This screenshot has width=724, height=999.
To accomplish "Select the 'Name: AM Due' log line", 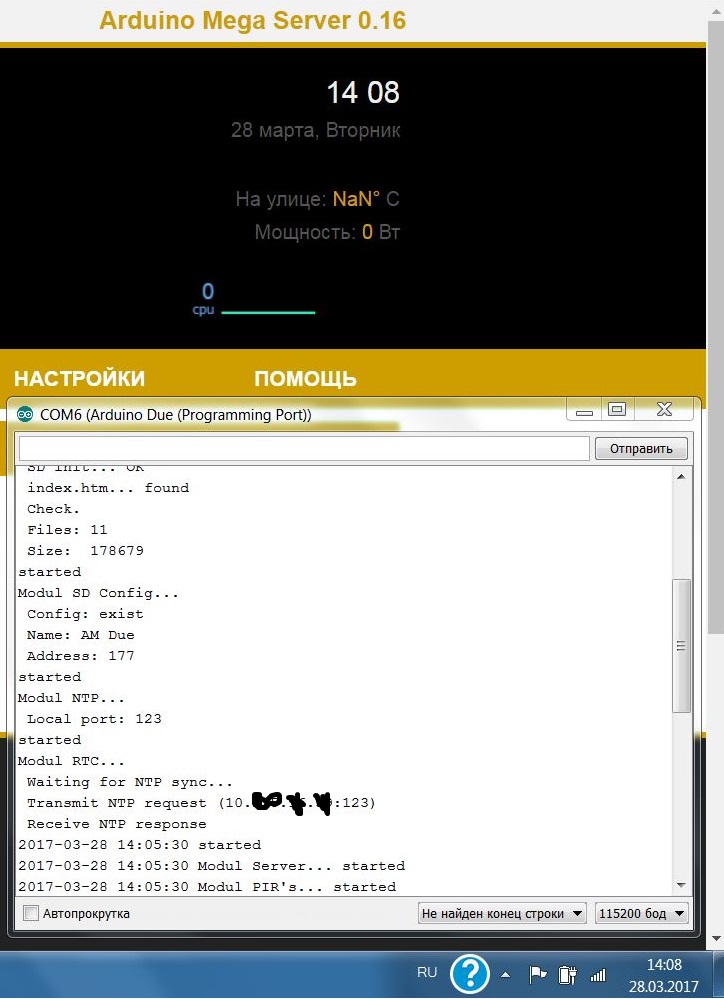I will pos(80,635).
